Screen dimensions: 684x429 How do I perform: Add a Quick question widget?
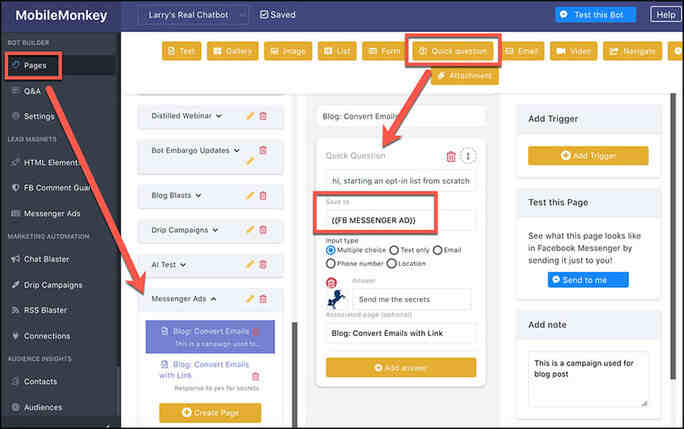point(453,51)
